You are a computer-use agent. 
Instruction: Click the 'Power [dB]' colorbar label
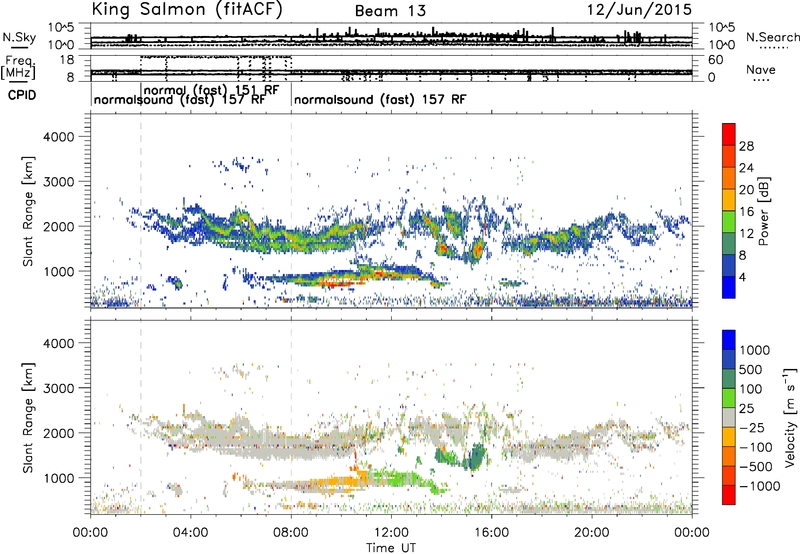click(764, 211)
